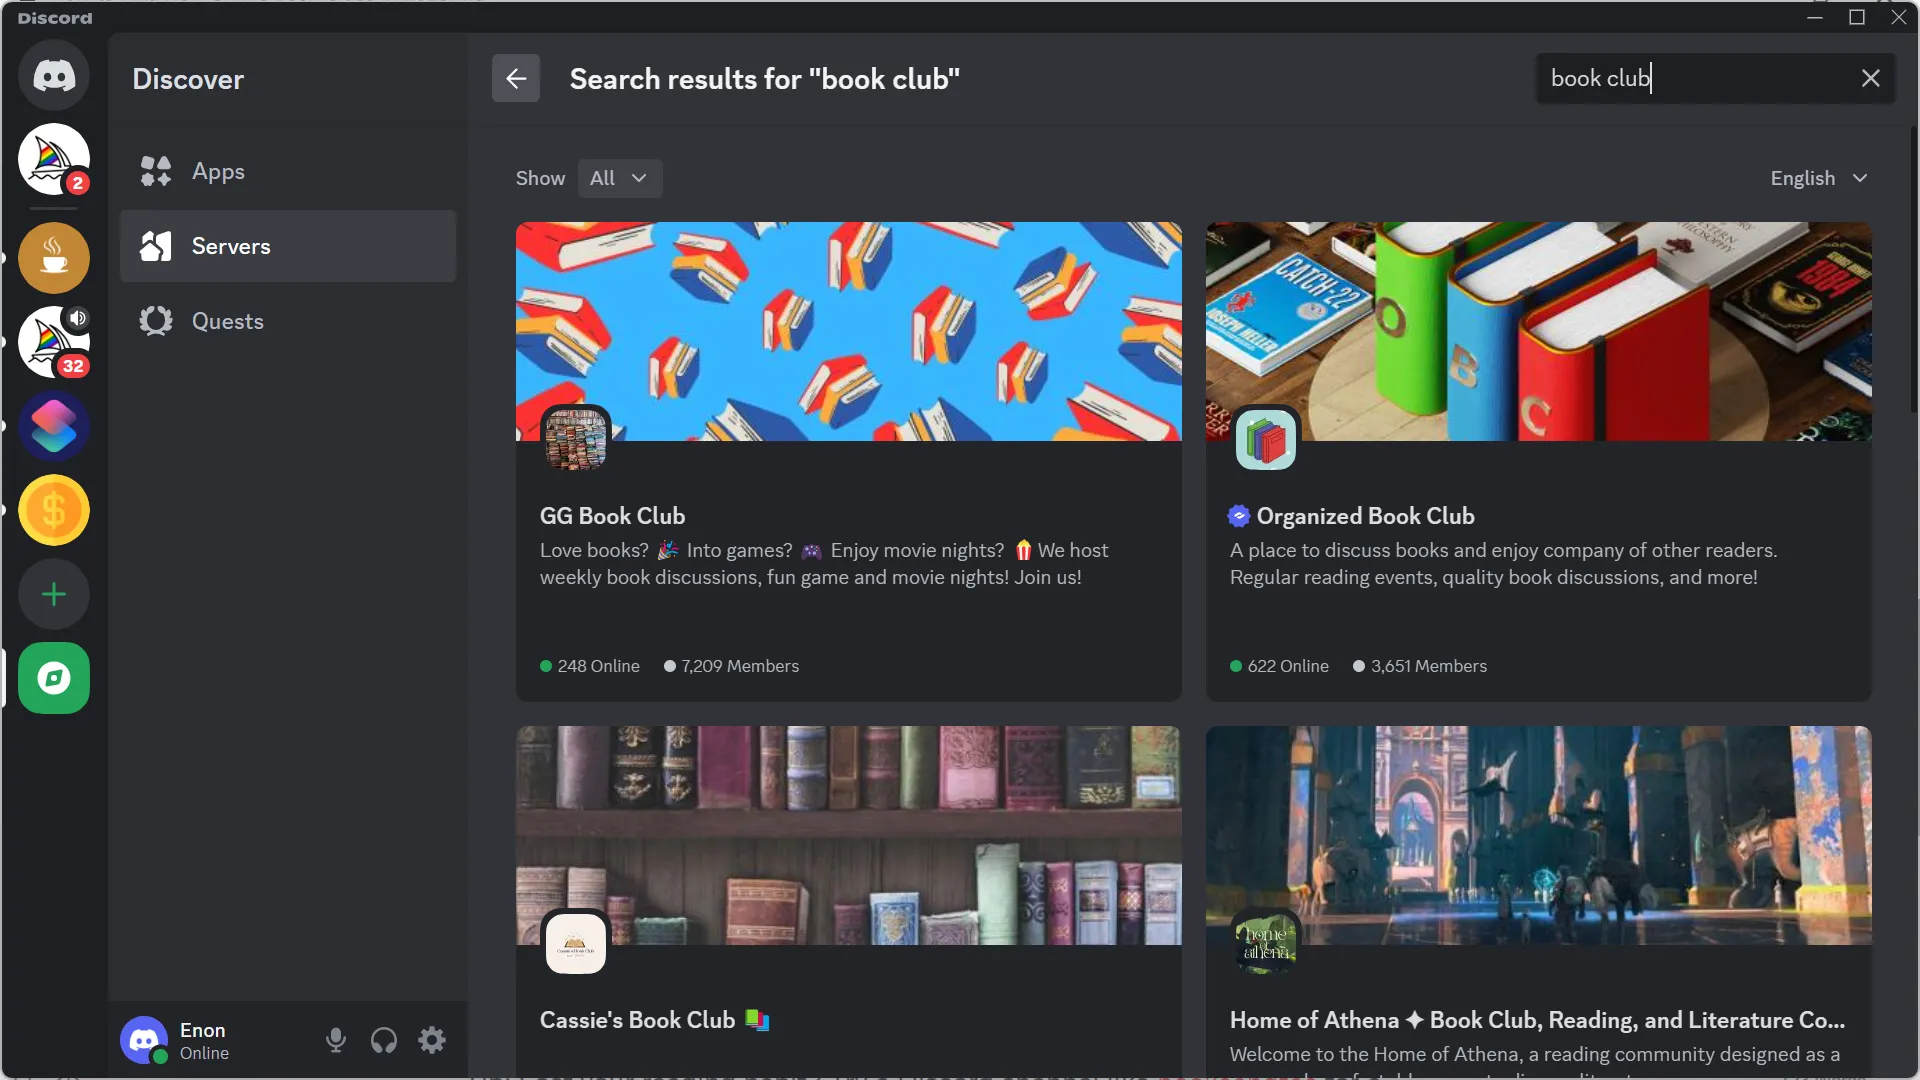Open the Organized Book Club title
This screenshot has height=1080, width=1920.
1365,516
